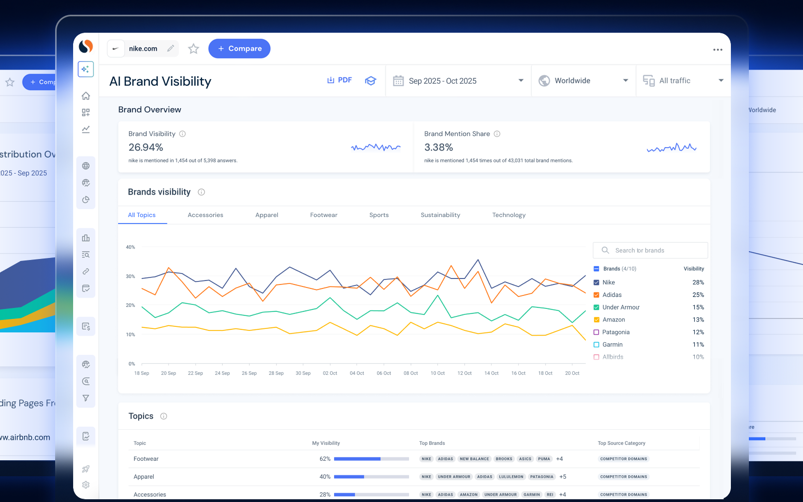This screenshot has height=502, width=803.
Task: Switch to the Footwear tab
Action: [x=324, y=215]
